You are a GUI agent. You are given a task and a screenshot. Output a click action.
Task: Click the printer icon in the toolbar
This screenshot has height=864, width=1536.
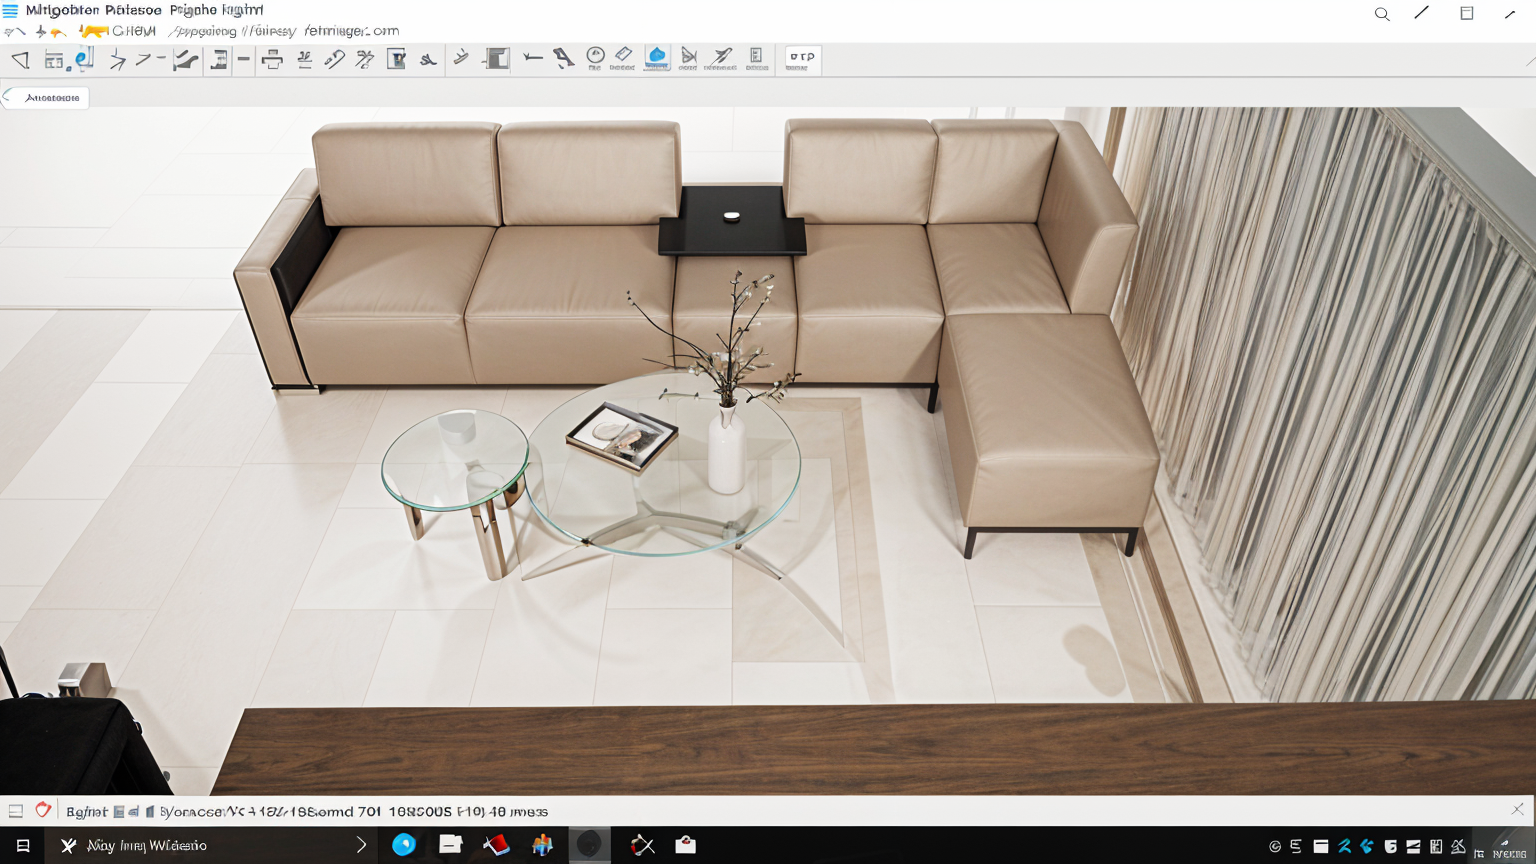[x=272, y=60]
